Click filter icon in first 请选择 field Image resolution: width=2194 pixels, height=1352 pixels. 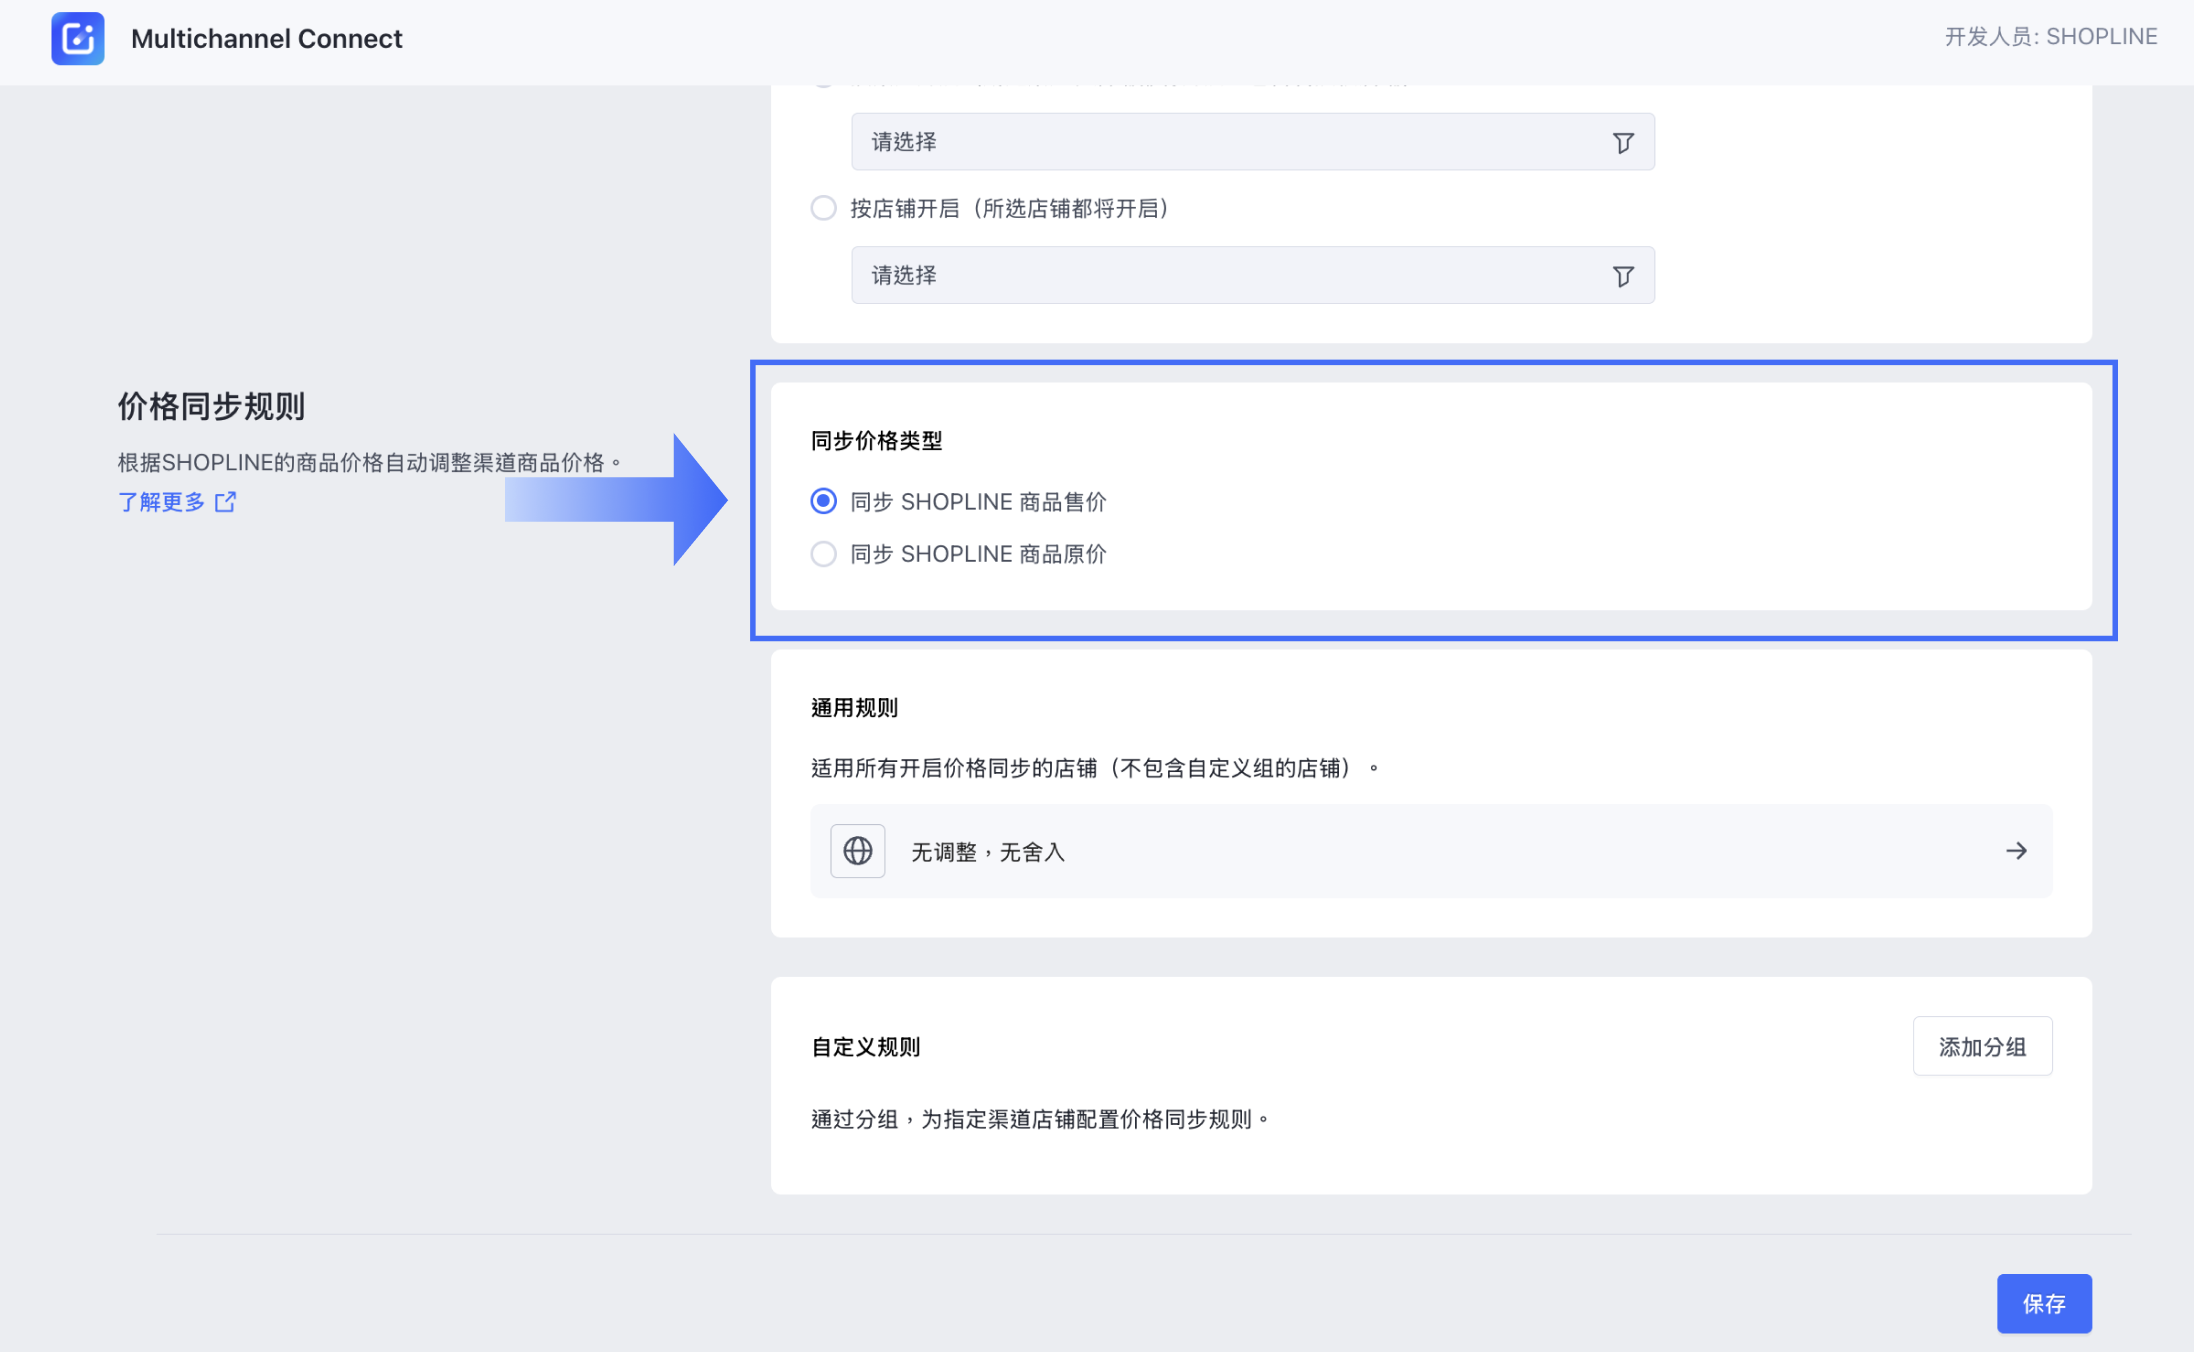click(1622, 142)
